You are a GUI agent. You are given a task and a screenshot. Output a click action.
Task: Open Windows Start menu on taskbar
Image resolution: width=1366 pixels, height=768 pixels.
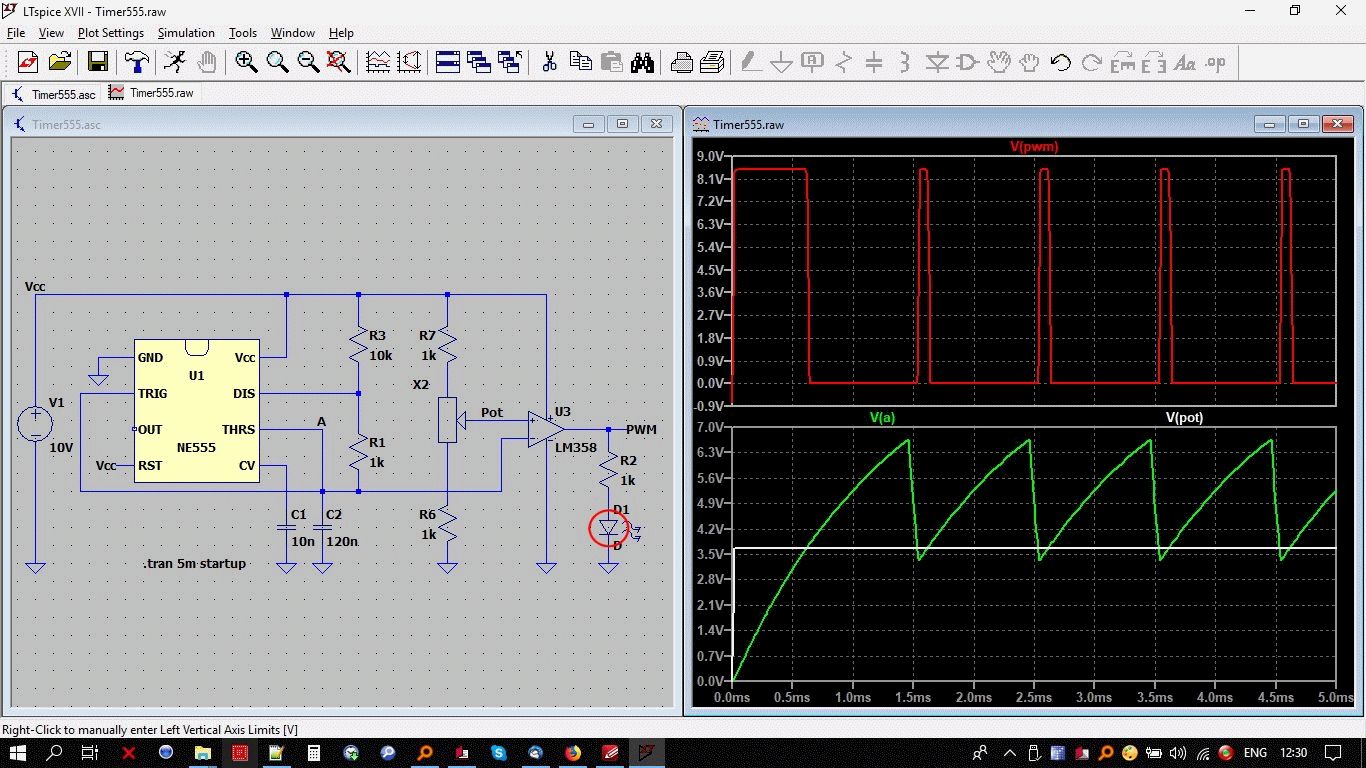(19, 752)
